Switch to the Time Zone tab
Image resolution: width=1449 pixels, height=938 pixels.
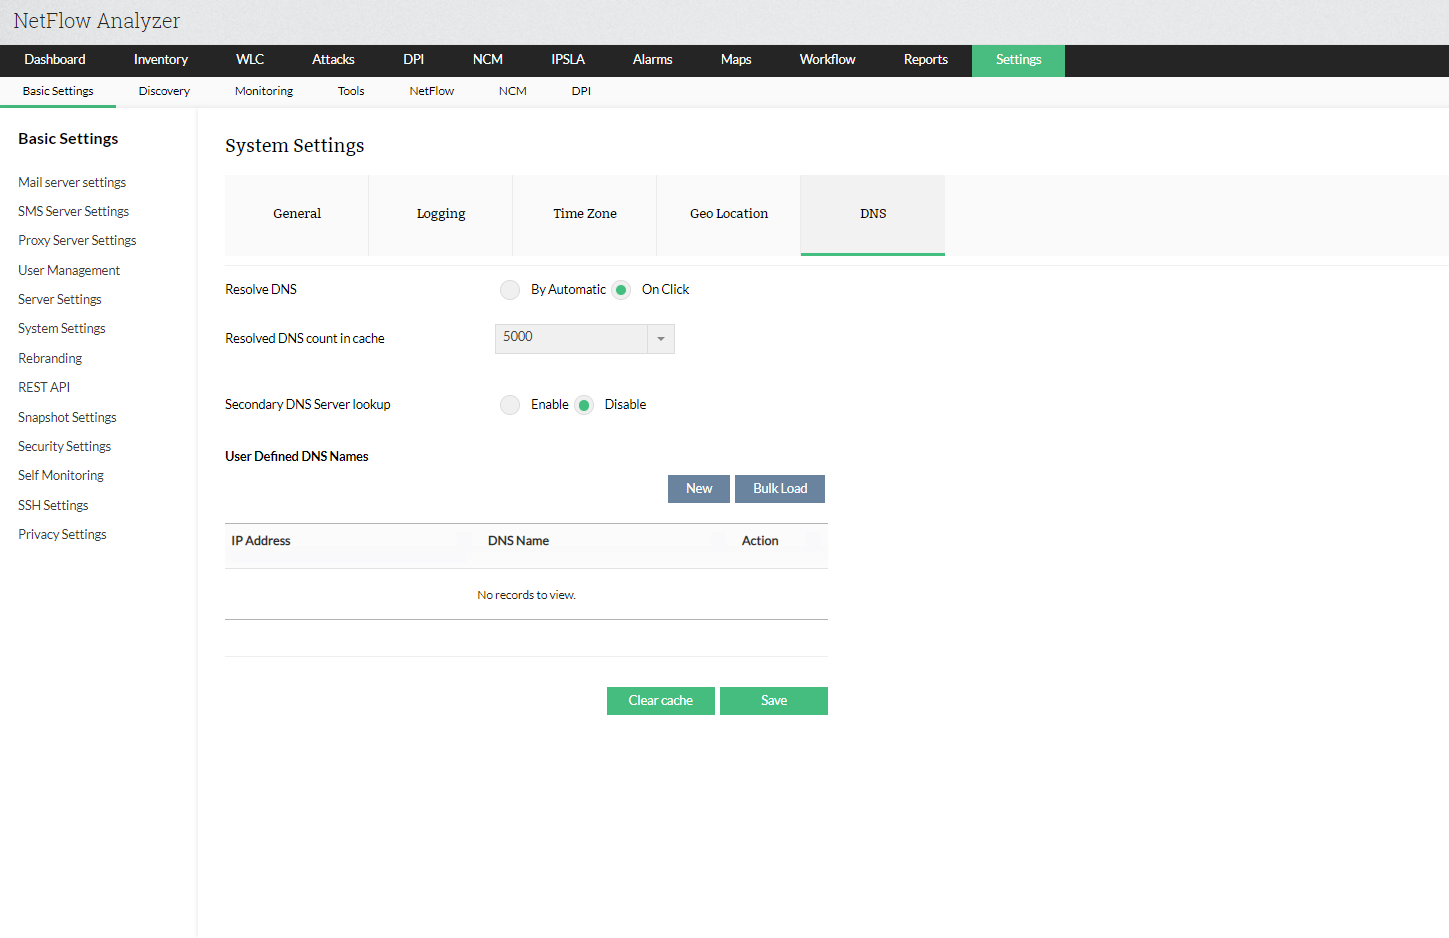pyautogui.click(x=585, y=214)
